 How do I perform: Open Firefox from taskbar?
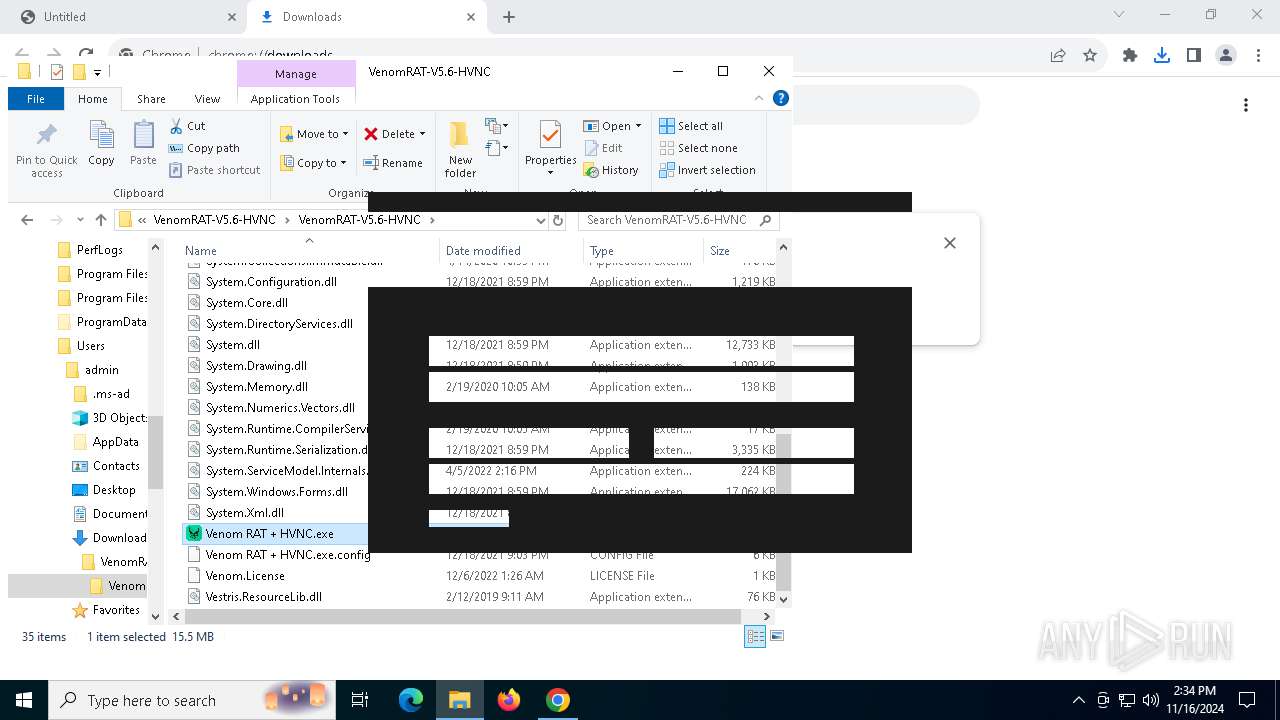click(x=509, y=700)
